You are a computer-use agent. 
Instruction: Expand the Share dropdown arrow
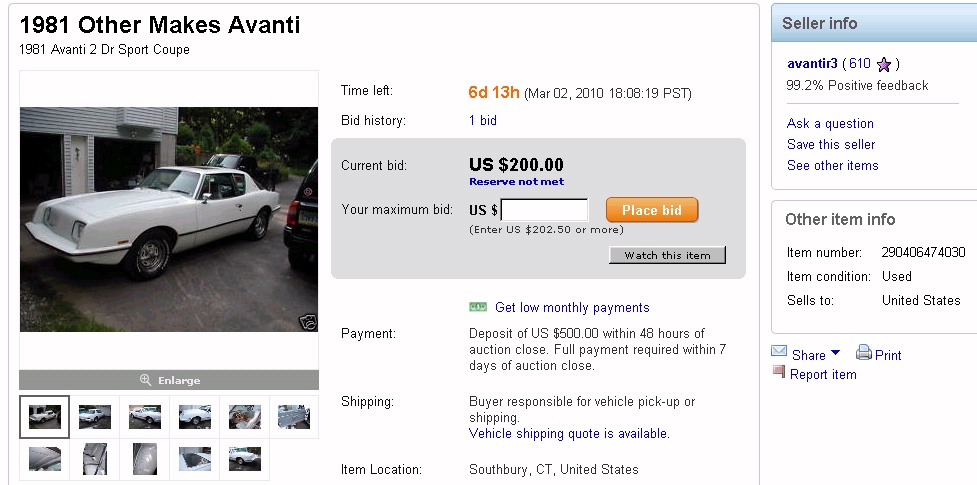(835, 353)
